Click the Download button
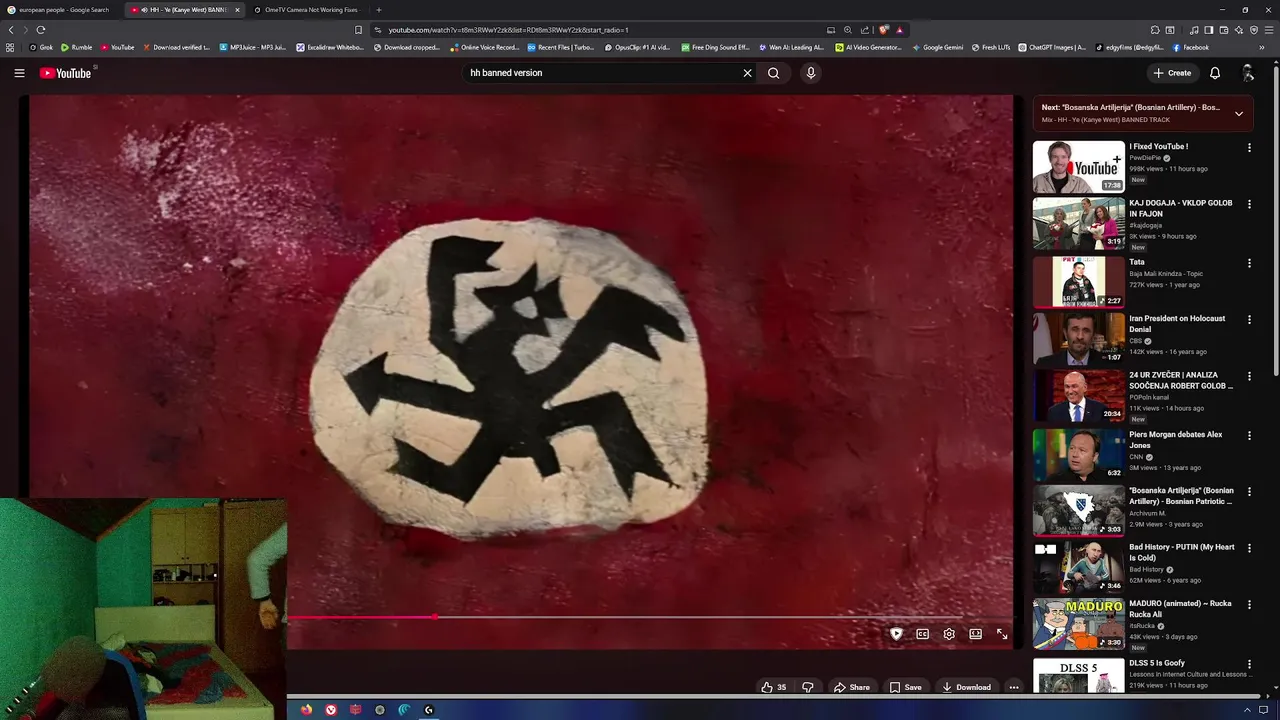 tap(966, 687)
